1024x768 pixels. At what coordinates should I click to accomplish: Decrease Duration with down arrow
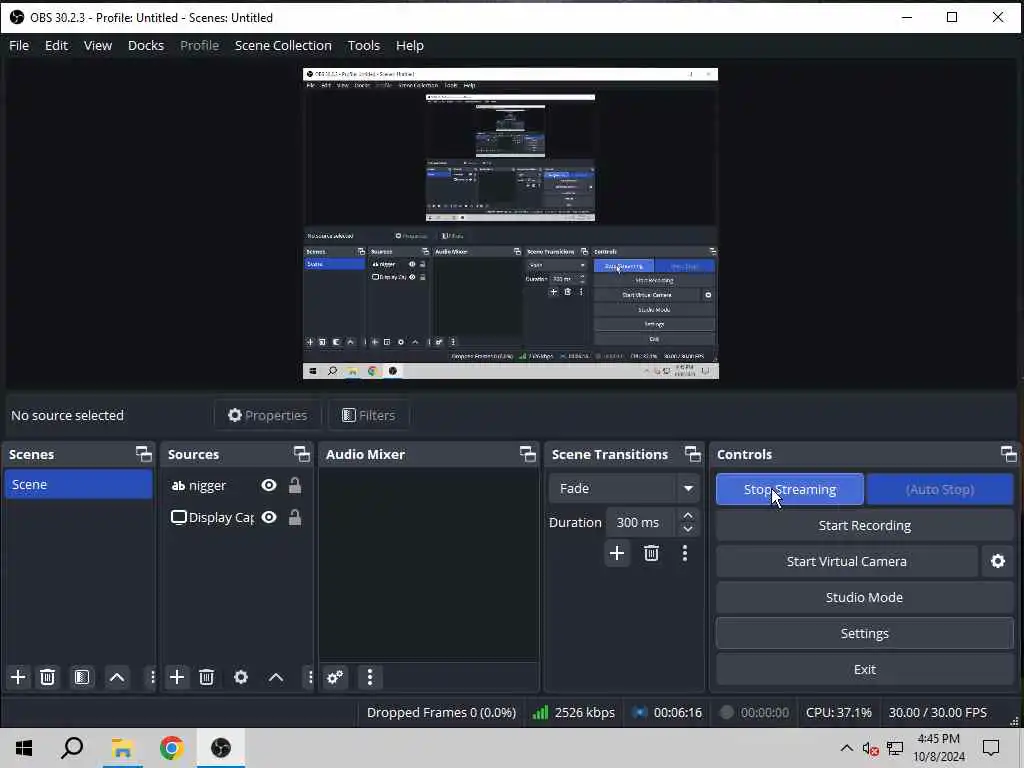tap(688, 529)
